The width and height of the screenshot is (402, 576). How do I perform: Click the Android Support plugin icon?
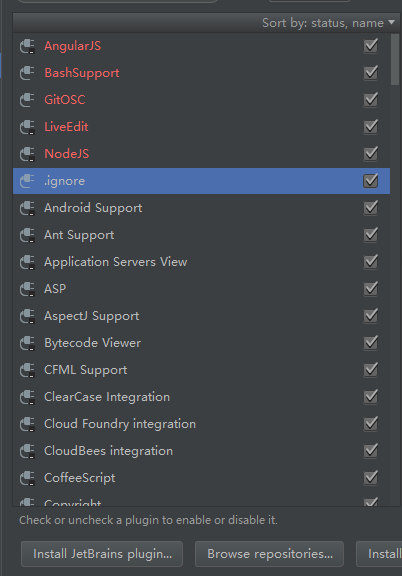click(x=27, y=208)
